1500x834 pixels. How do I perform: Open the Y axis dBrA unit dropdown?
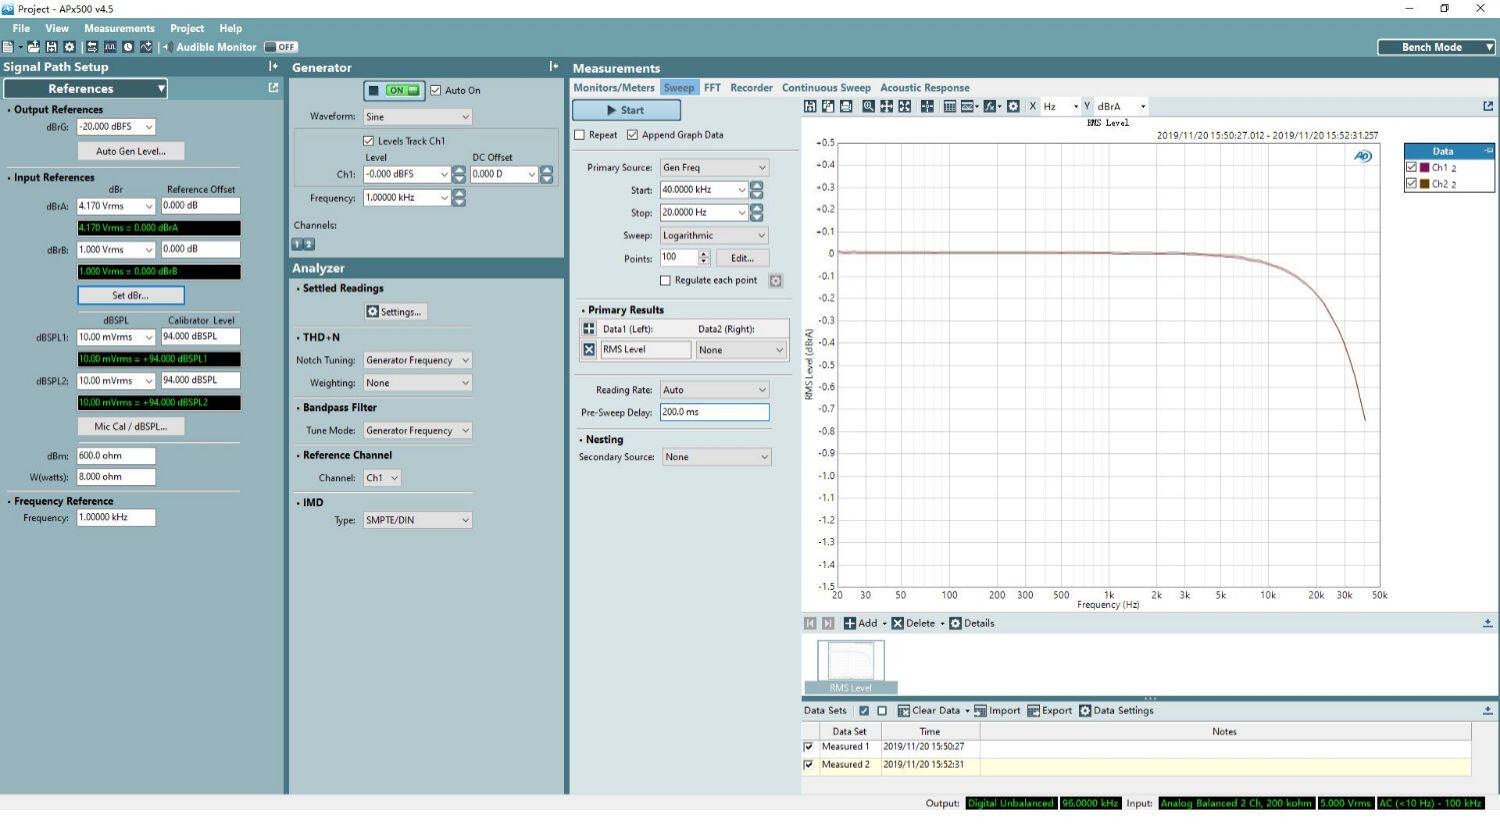(1121, 106)
